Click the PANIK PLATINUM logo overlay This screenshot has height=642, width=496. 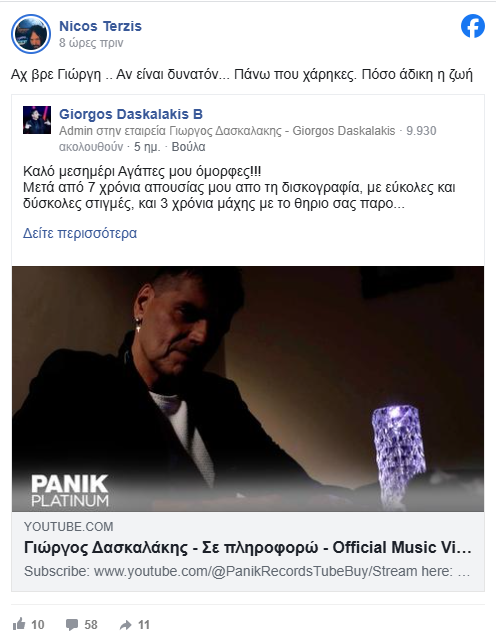click(x=70, y=490)
